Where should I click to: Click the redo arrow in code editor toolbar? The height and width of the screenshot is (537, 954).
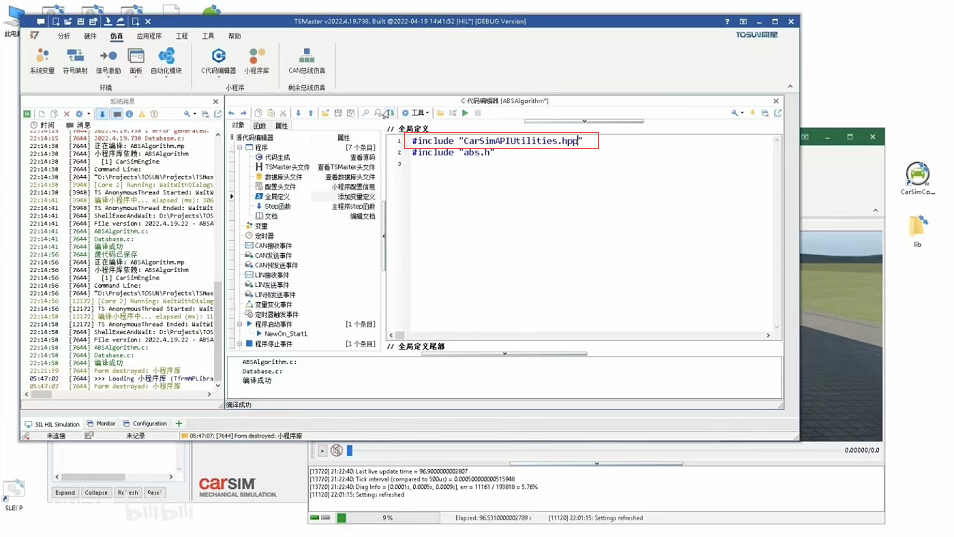[243, 113]
